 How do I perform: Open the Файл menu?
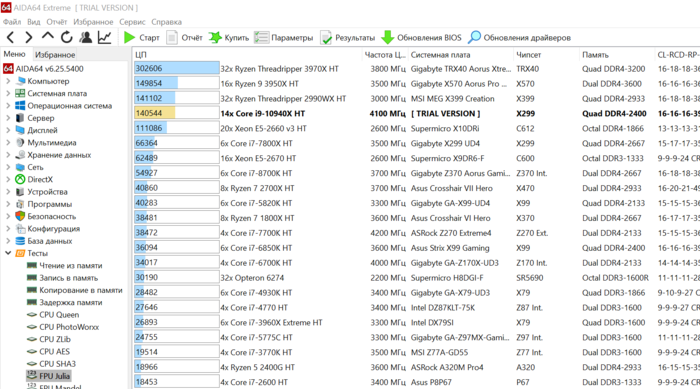12,22
